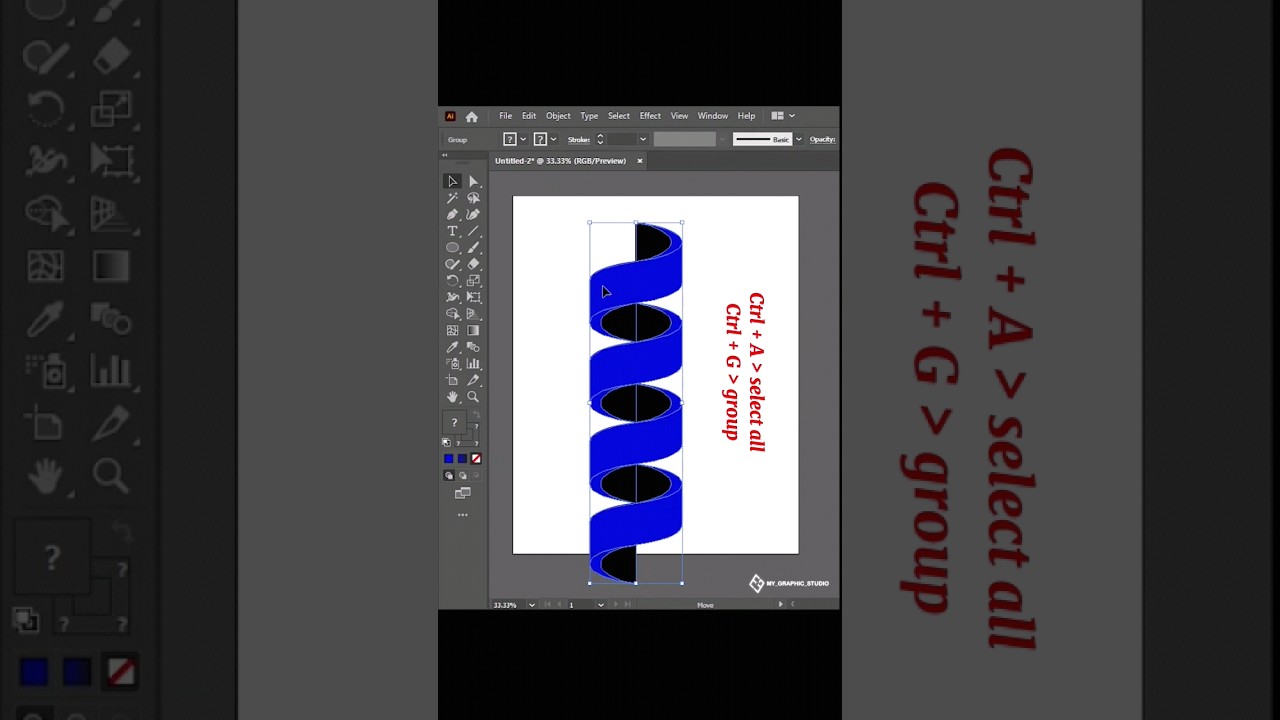Open the Effect menu
The image size is (1280, 720).
650,116
